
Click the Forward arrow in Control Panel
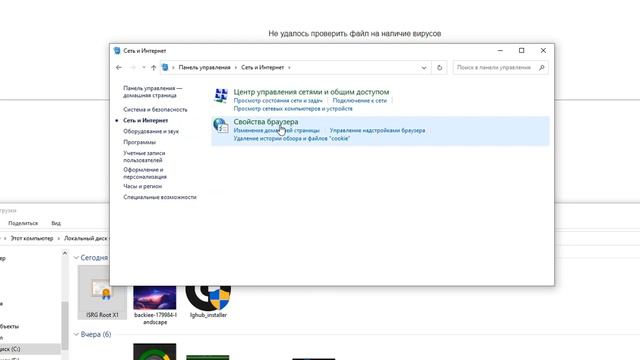tap(133, 67)
